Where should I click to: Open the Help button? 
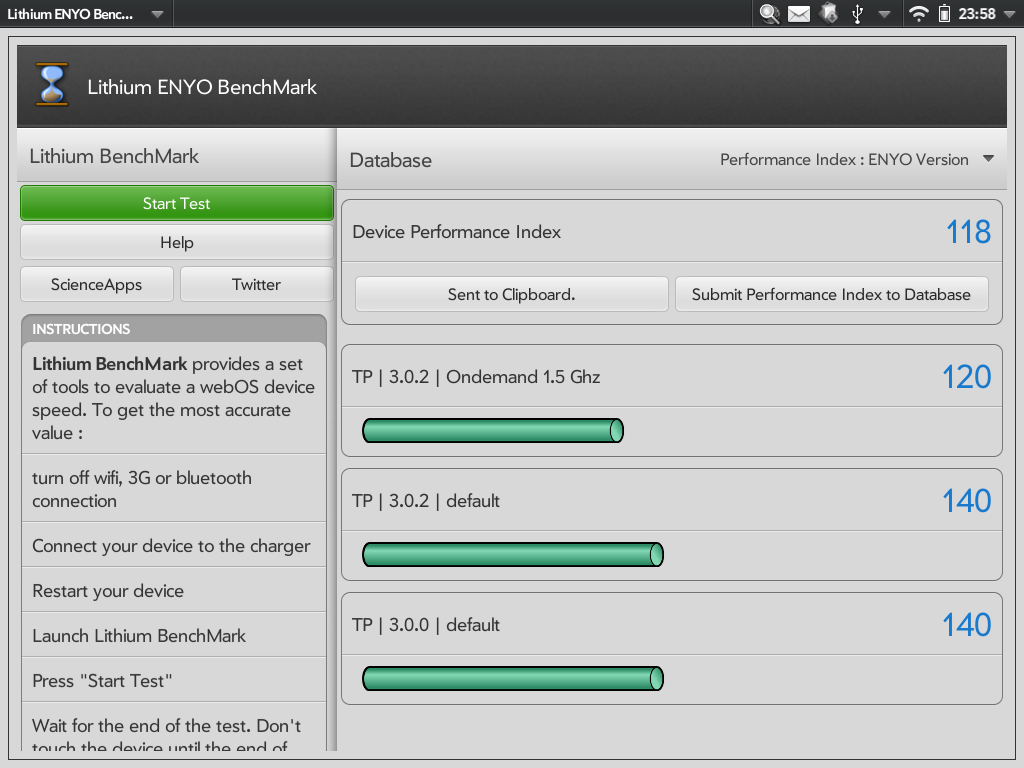177,242
